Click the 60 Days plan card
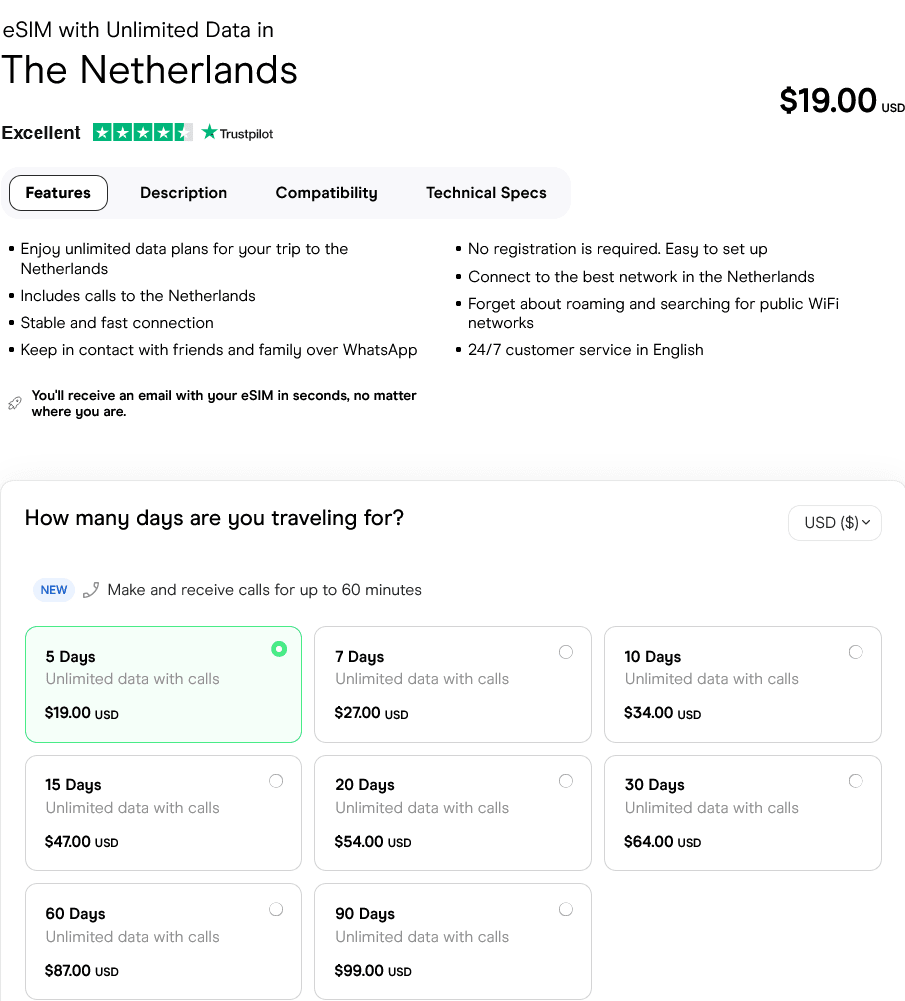 coord(163,941)
